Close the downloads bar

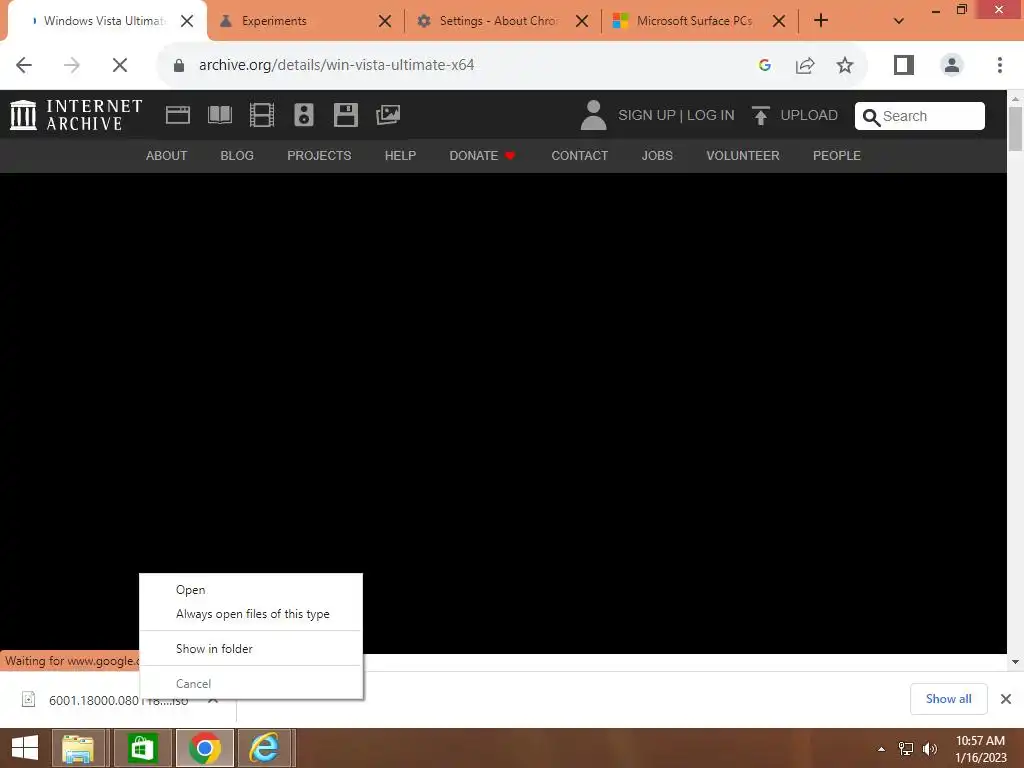pyautogui.click(x=1006, y=699)
